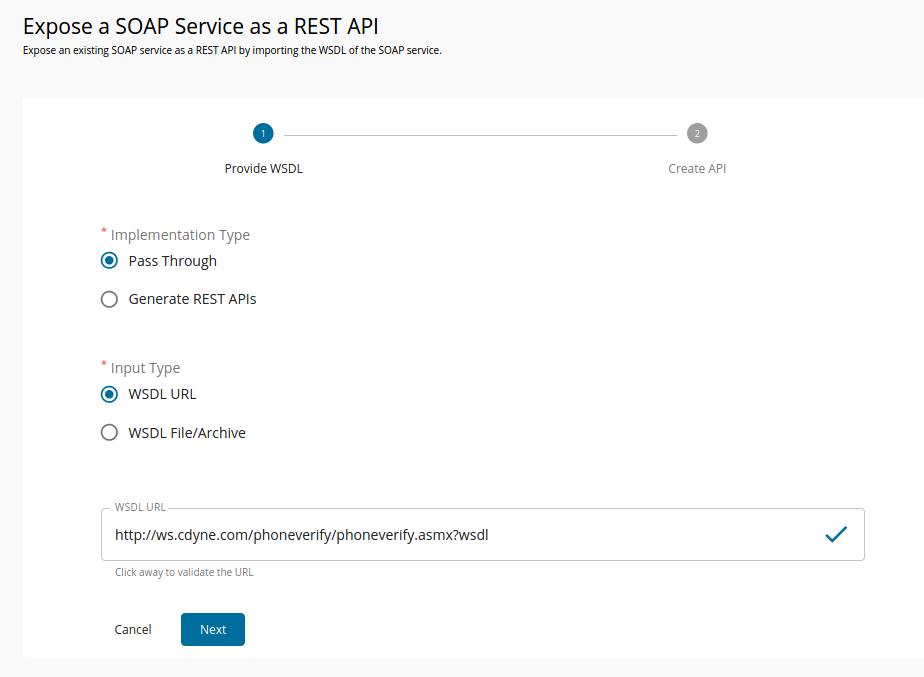Click the page description text below the heading

pyautogui.click(x=232, y=50)
